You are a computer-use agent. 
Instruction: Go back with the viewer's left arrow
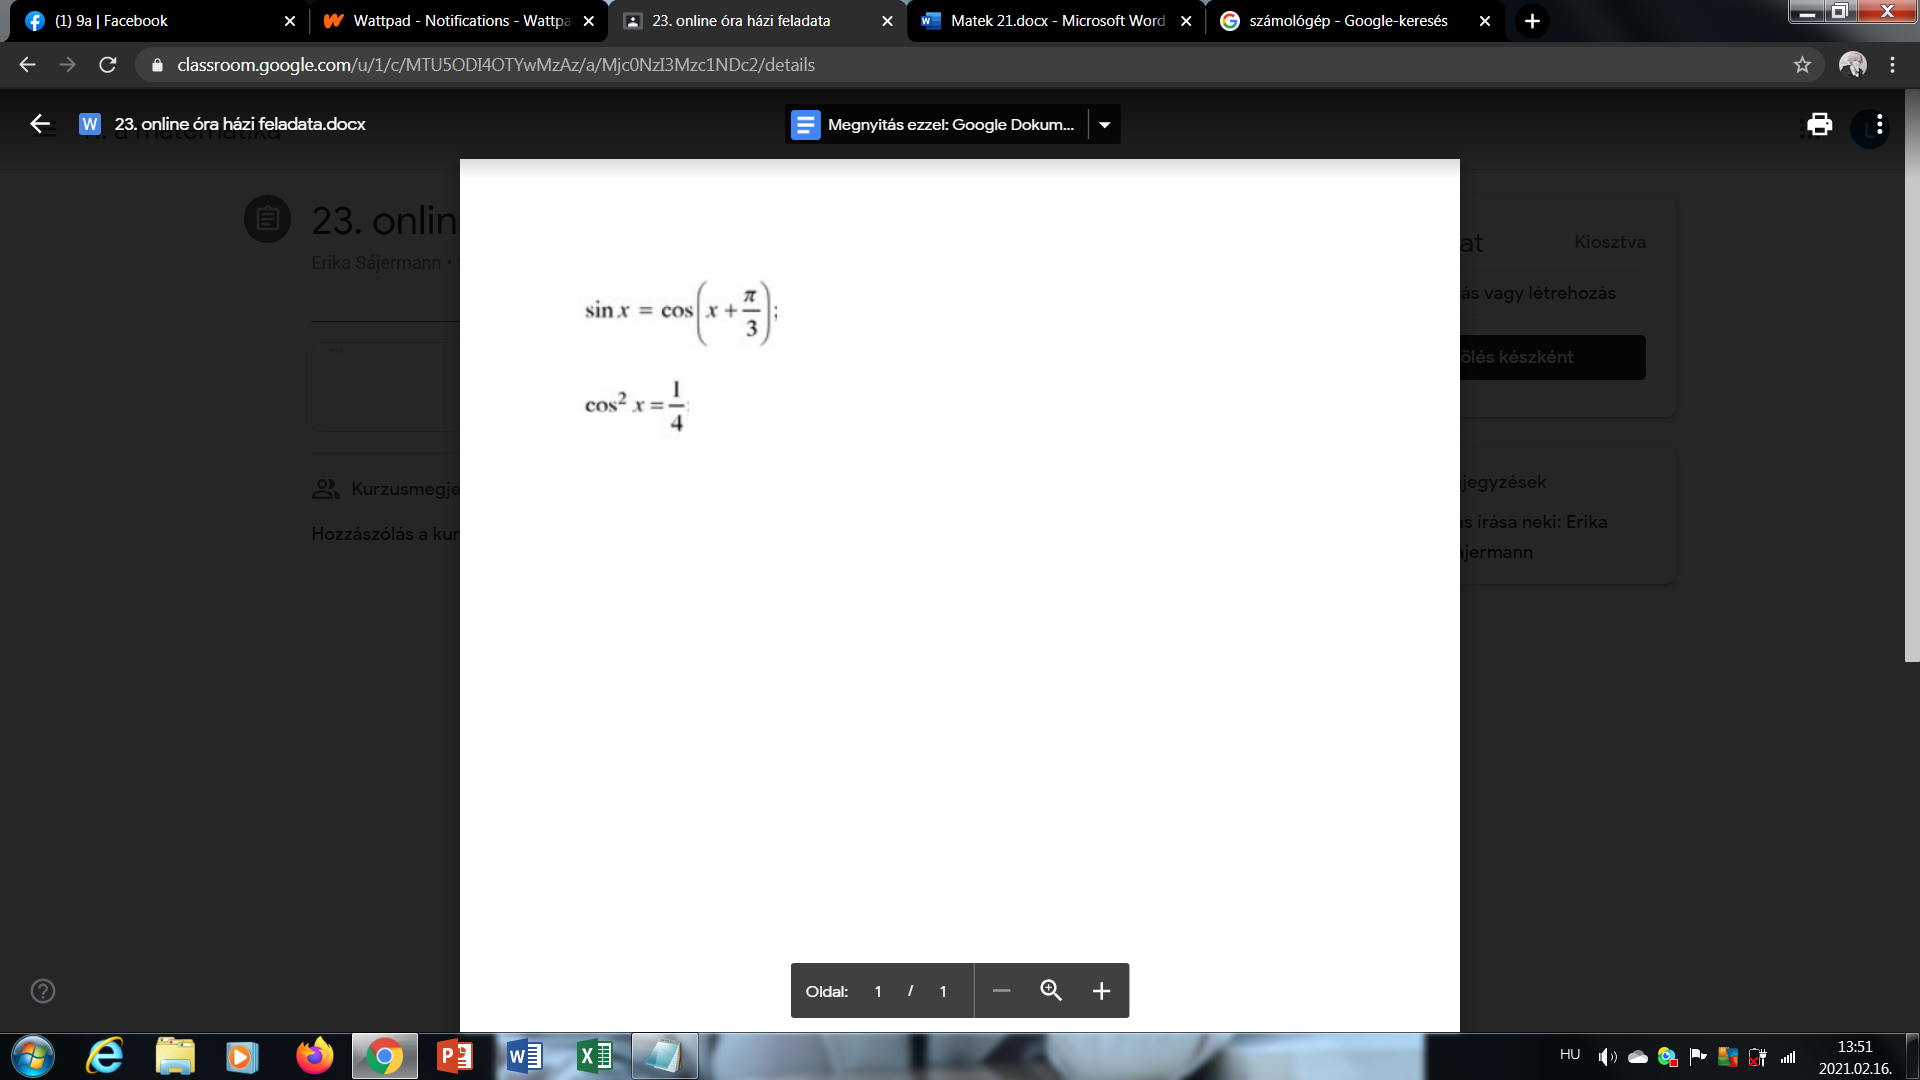(40, 124)
